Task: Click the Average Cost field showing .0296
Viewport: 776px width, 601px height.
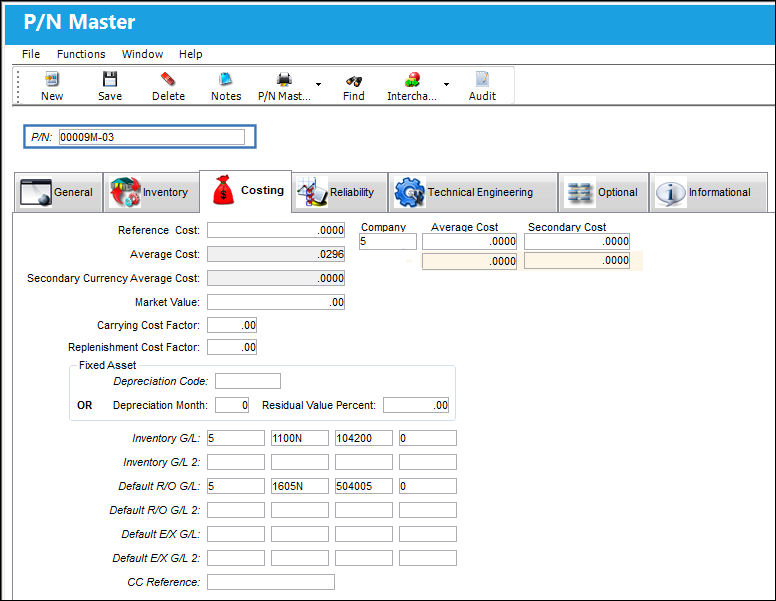Action: 276,254
